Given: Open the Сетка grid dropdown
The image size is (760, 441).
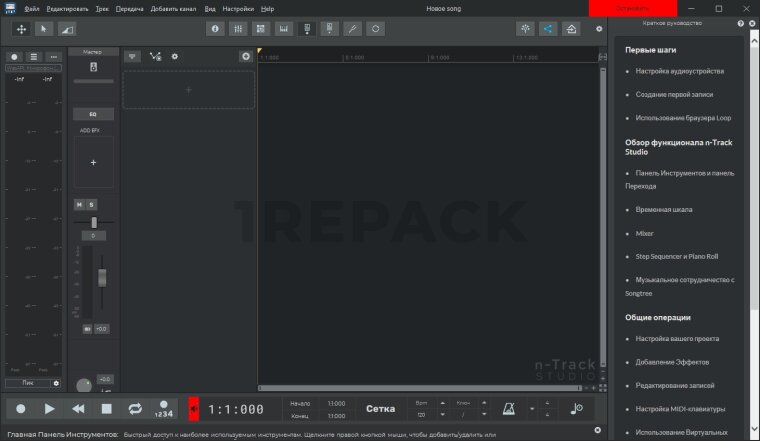Looking at the screenshot, I should click(x=380, y=409).
